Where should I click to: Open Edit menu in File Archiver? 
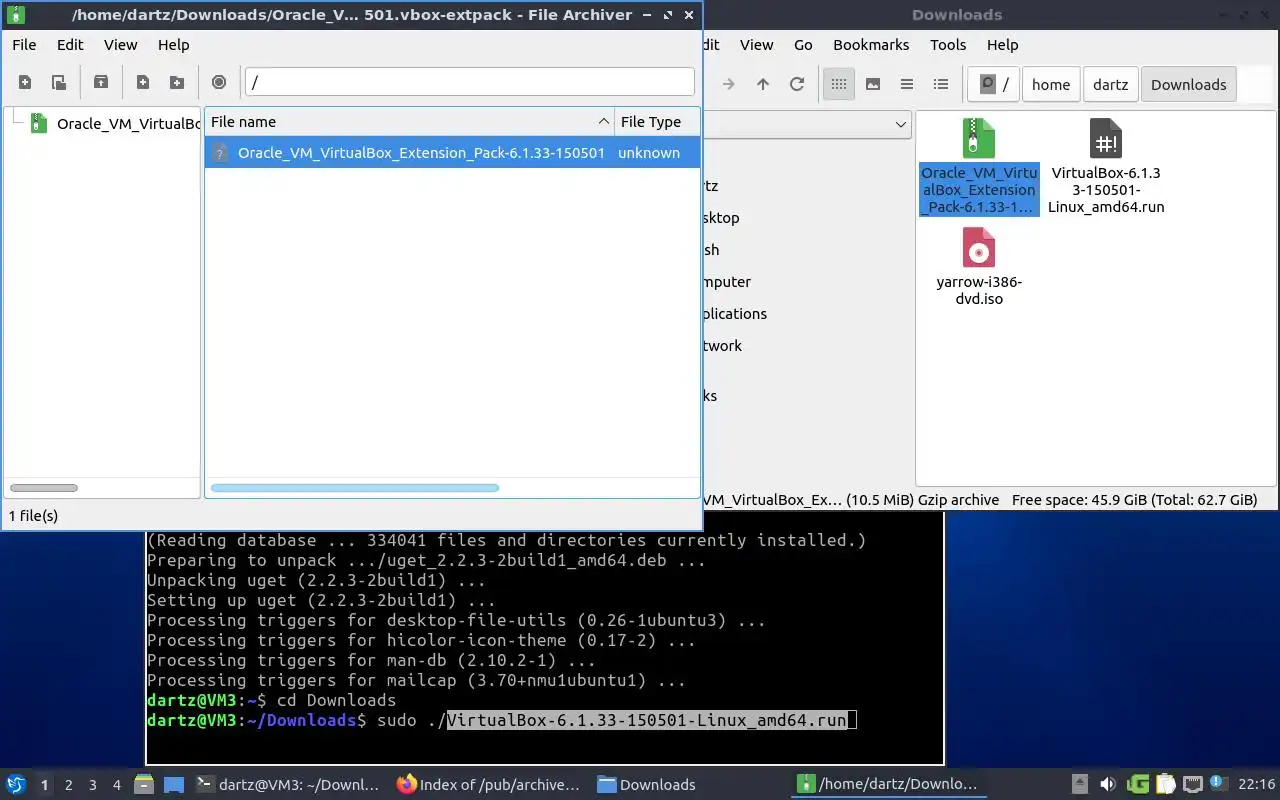(x=70, y=45)
